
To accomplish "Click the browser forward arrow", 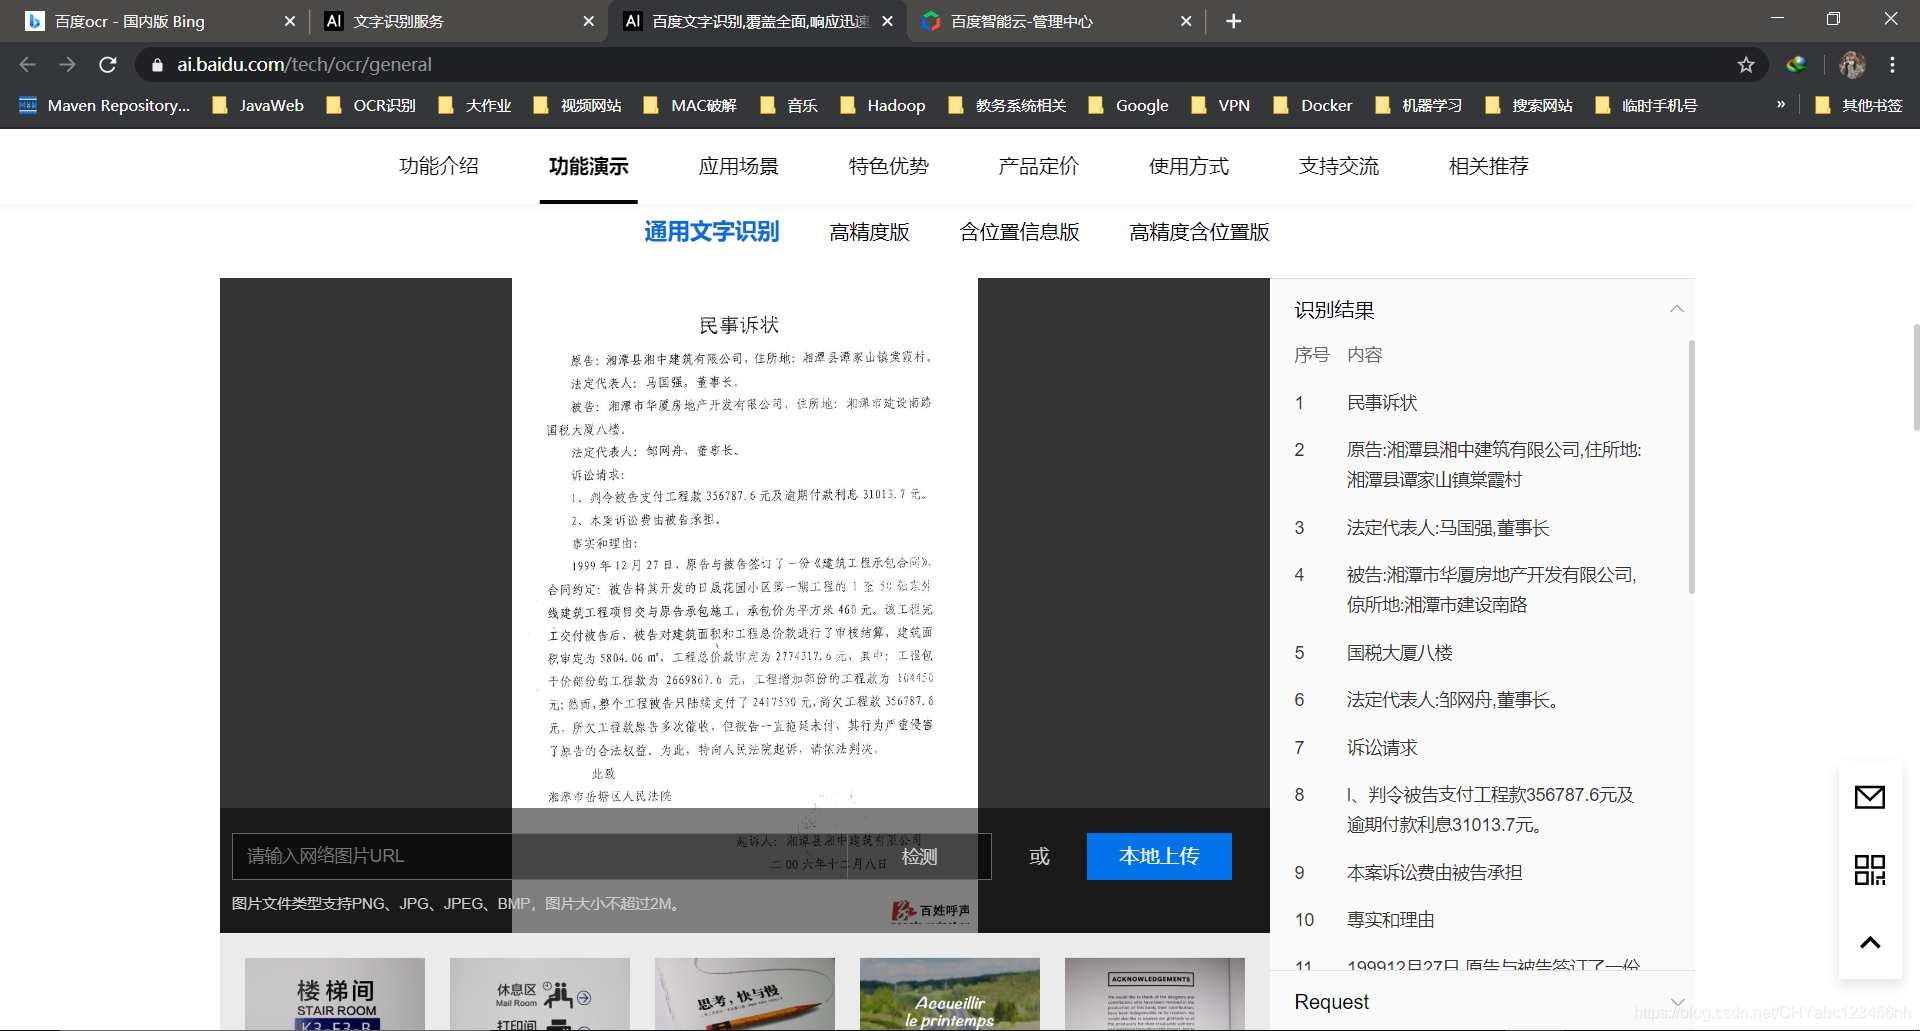I will pyautogui.click(x=67, y=65).
